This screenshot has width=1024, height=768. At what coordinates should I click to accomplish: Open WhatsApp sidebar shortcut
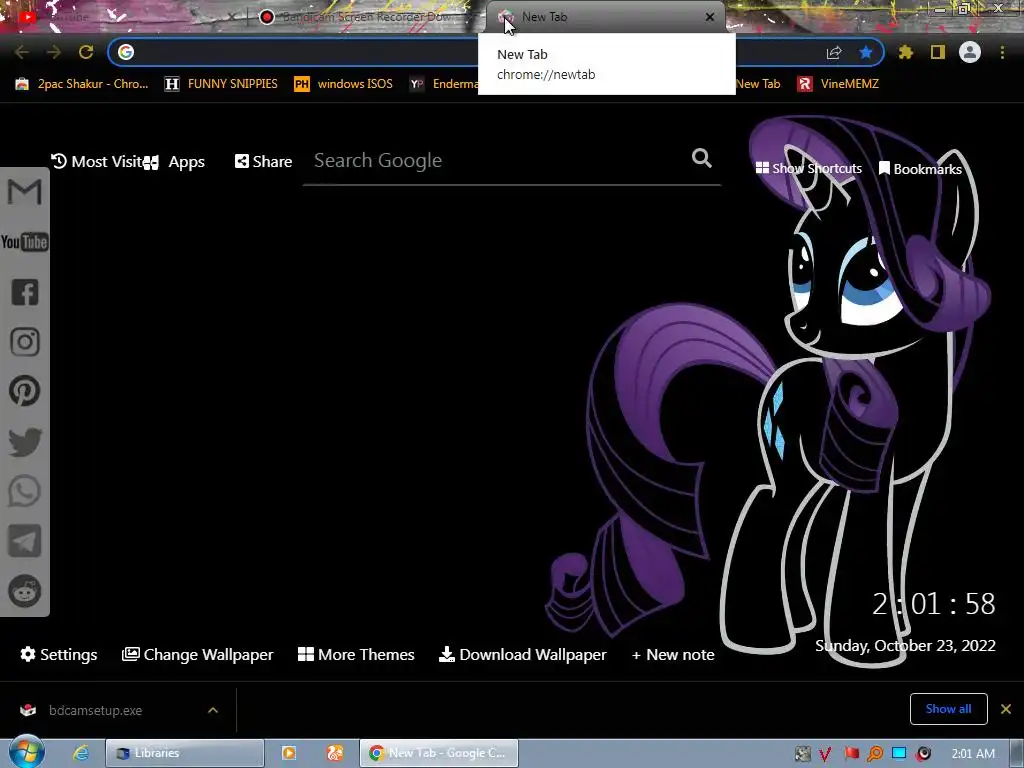pyautogui.click(x=24, y=491)
